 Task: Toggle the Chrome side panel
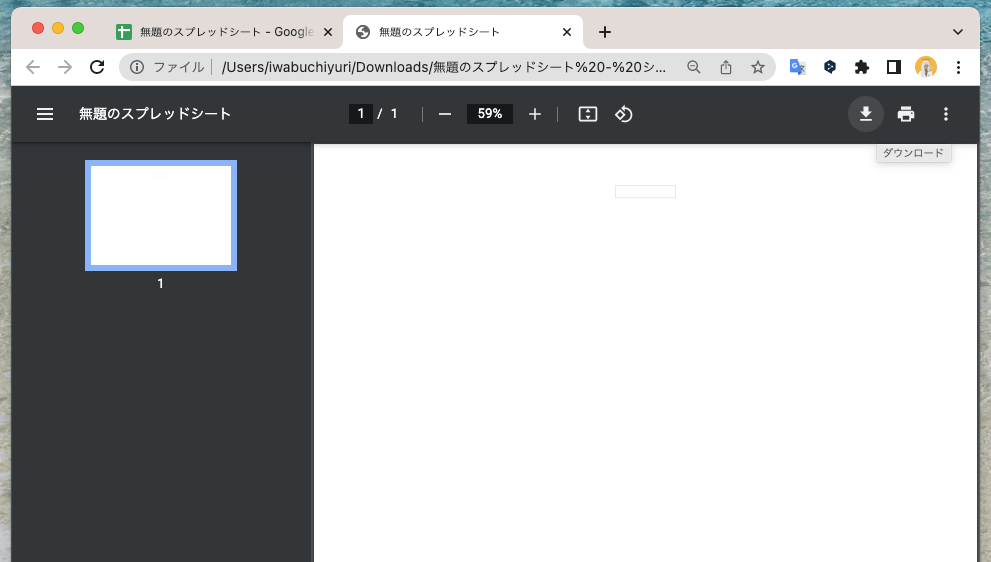[894, 67]
